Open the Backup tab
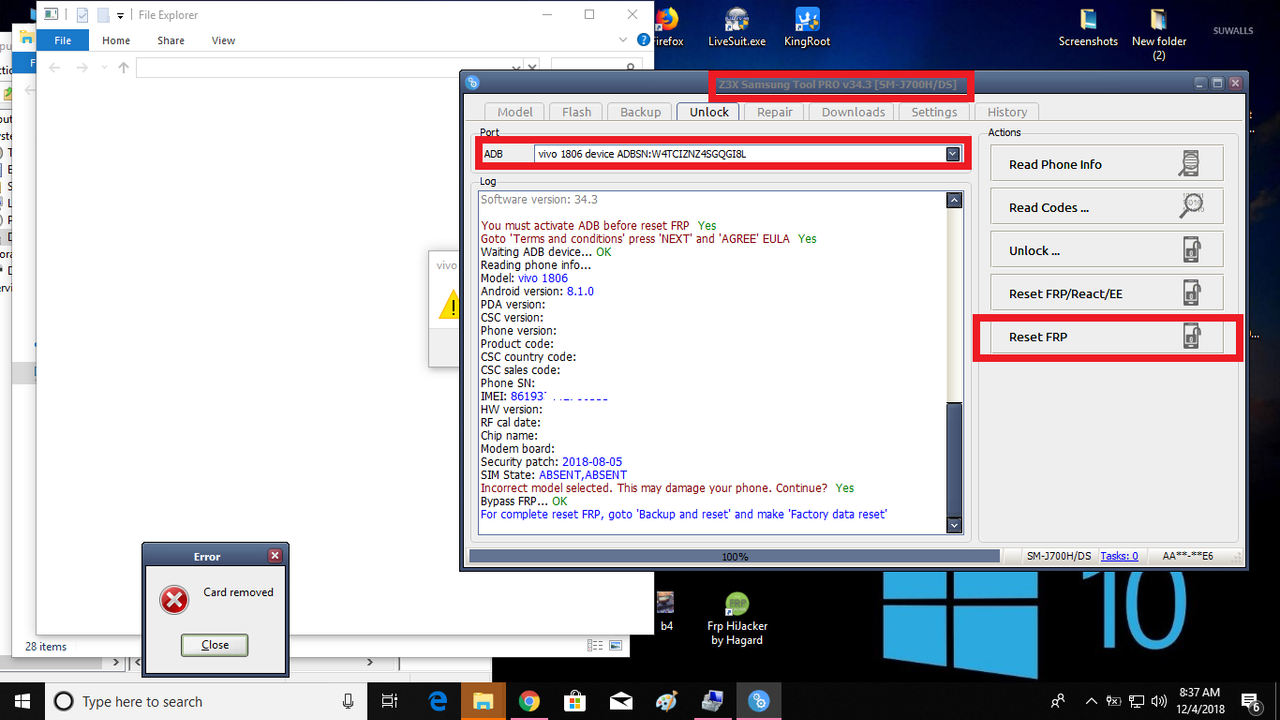 click(x=640, y=112)
